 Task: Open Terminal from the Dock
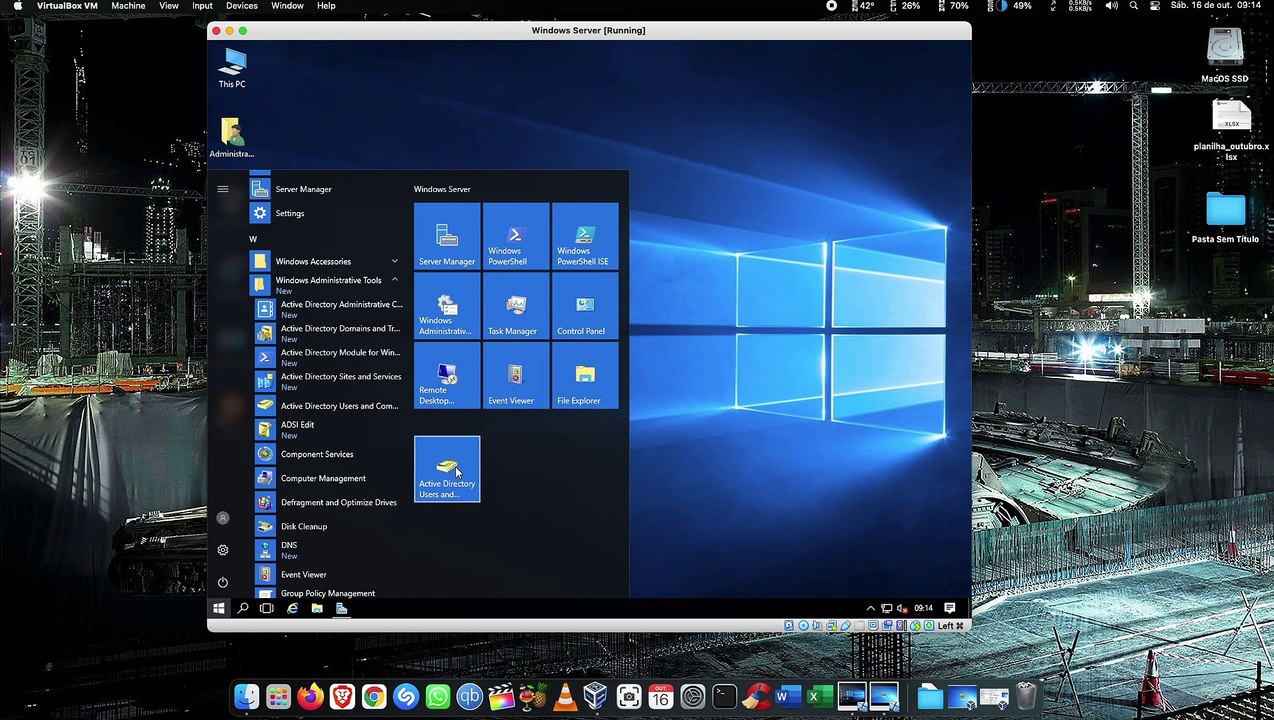[x=724, y=696]
